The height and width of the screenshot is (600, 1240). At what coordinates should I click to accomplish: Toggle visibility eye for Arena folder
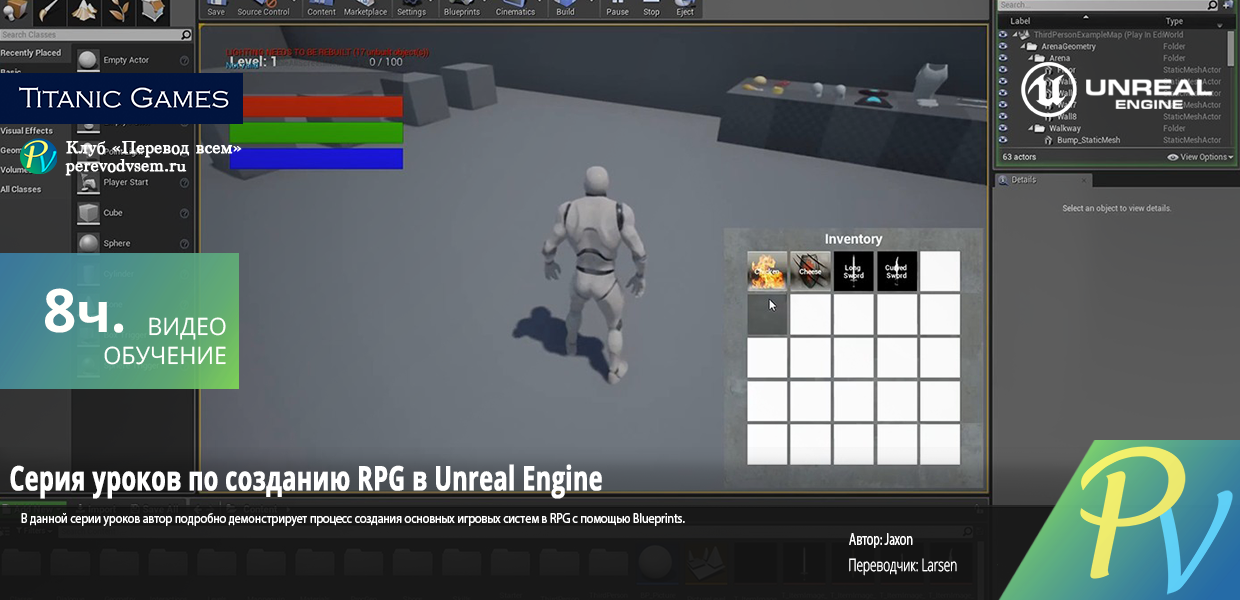click(1004, 59)
